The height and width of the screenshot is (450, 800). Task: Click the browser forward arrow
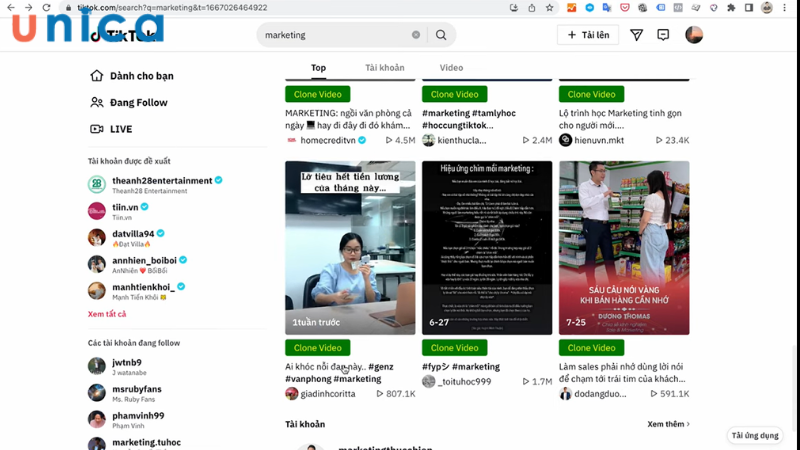point(29,8)
